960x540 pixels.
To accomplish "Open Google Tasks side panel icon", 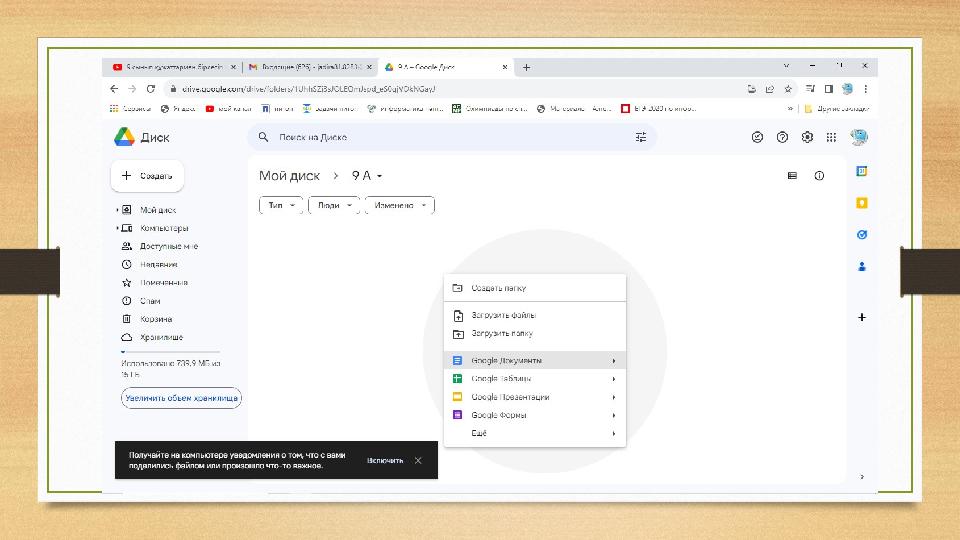I will 861,234.
